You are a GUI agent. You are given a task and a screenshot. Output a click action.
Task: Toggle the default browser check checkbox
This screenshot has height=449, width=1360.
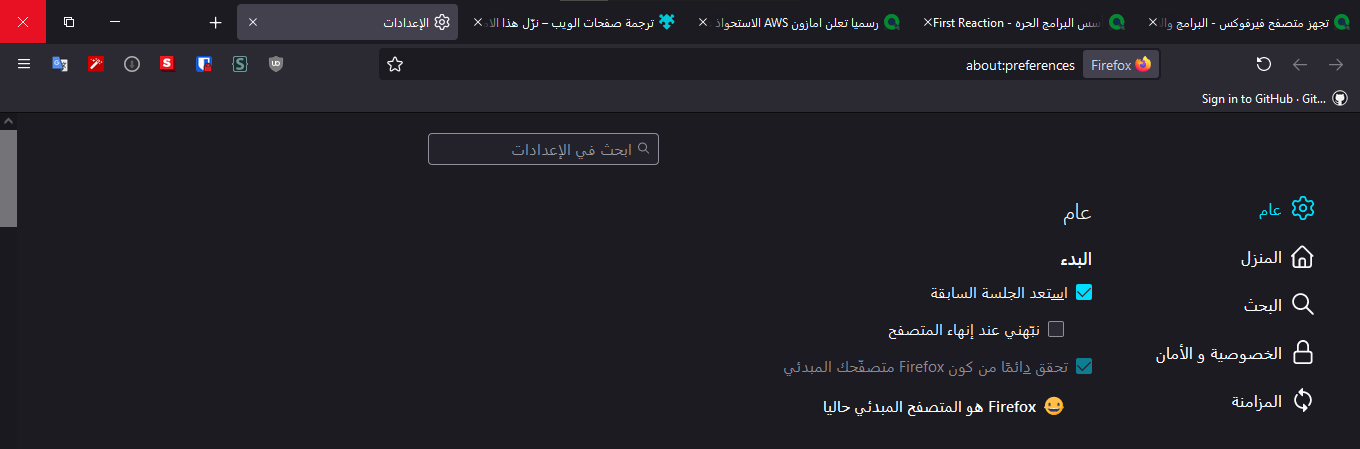point(1083,367)
